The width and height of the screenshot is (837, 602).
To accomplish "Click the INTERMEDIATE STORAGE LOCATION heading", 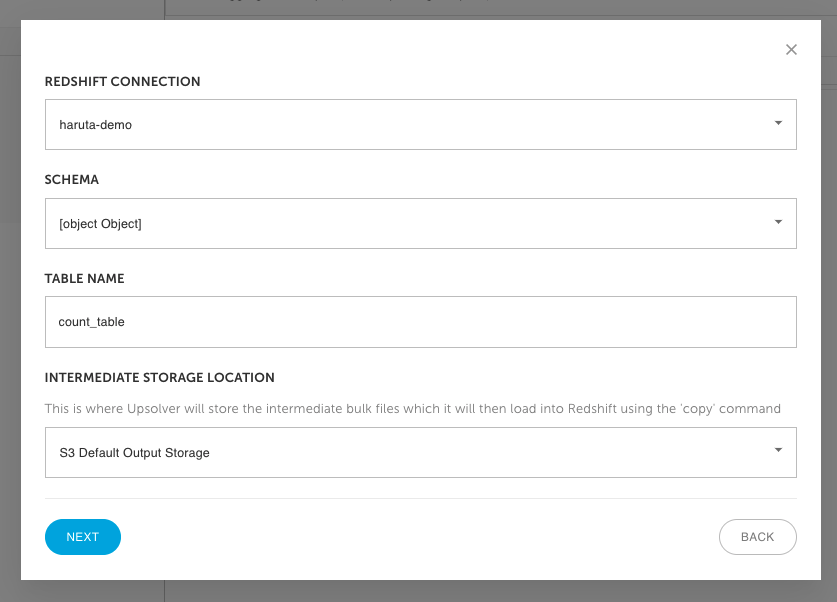I will point(160,378).
